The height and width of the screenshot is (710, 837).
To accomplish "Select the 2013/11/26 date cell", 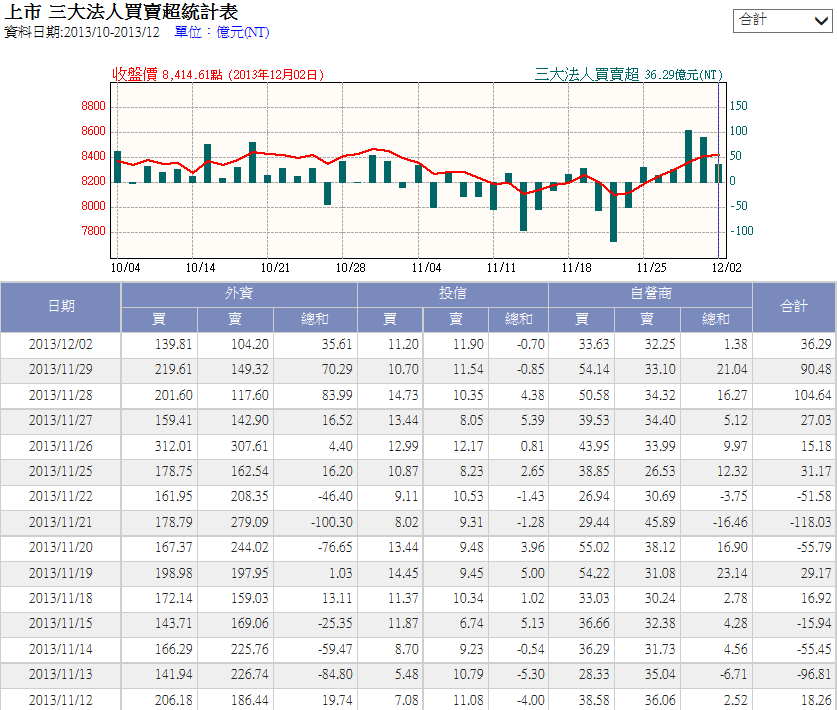I will point(61,446).
